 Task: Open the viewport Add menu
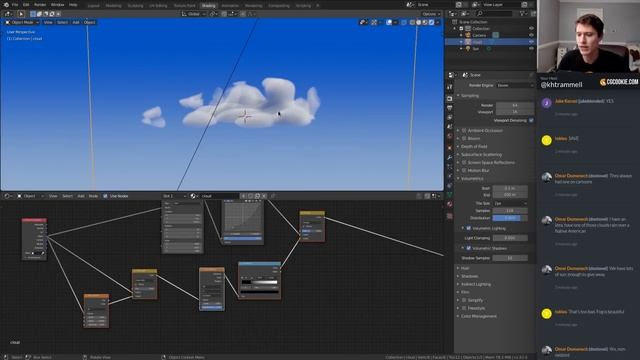coord(76,22)
